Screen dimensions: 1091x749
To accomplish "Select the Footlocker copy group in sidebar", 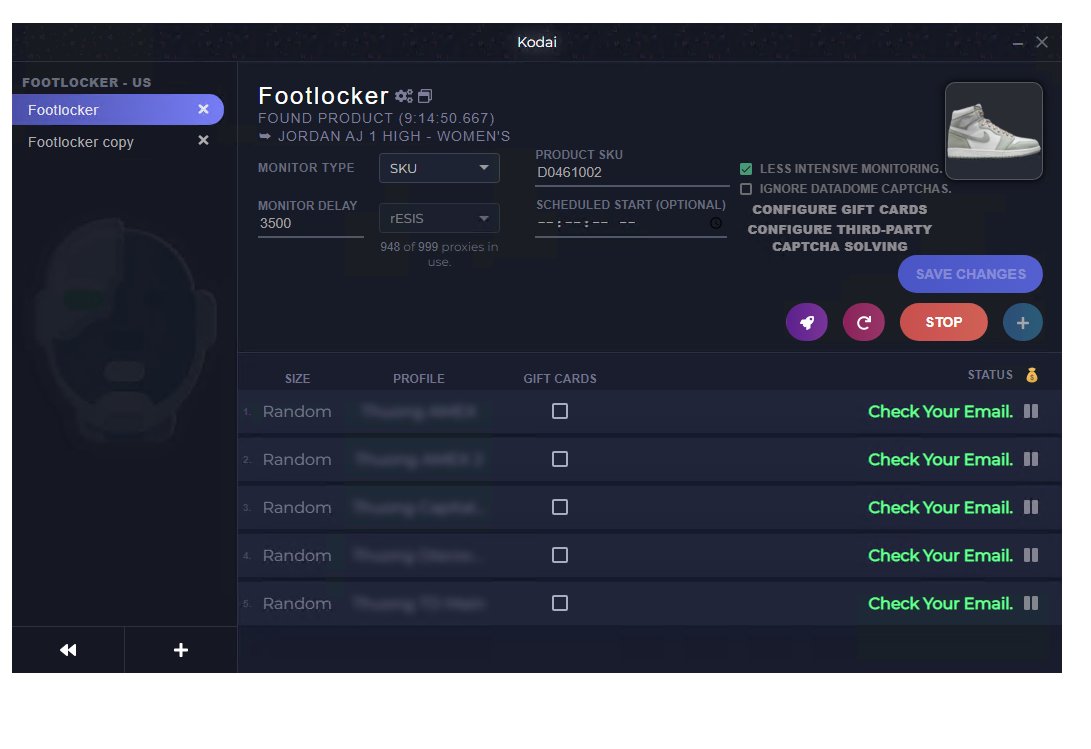I will coord(118,141).
